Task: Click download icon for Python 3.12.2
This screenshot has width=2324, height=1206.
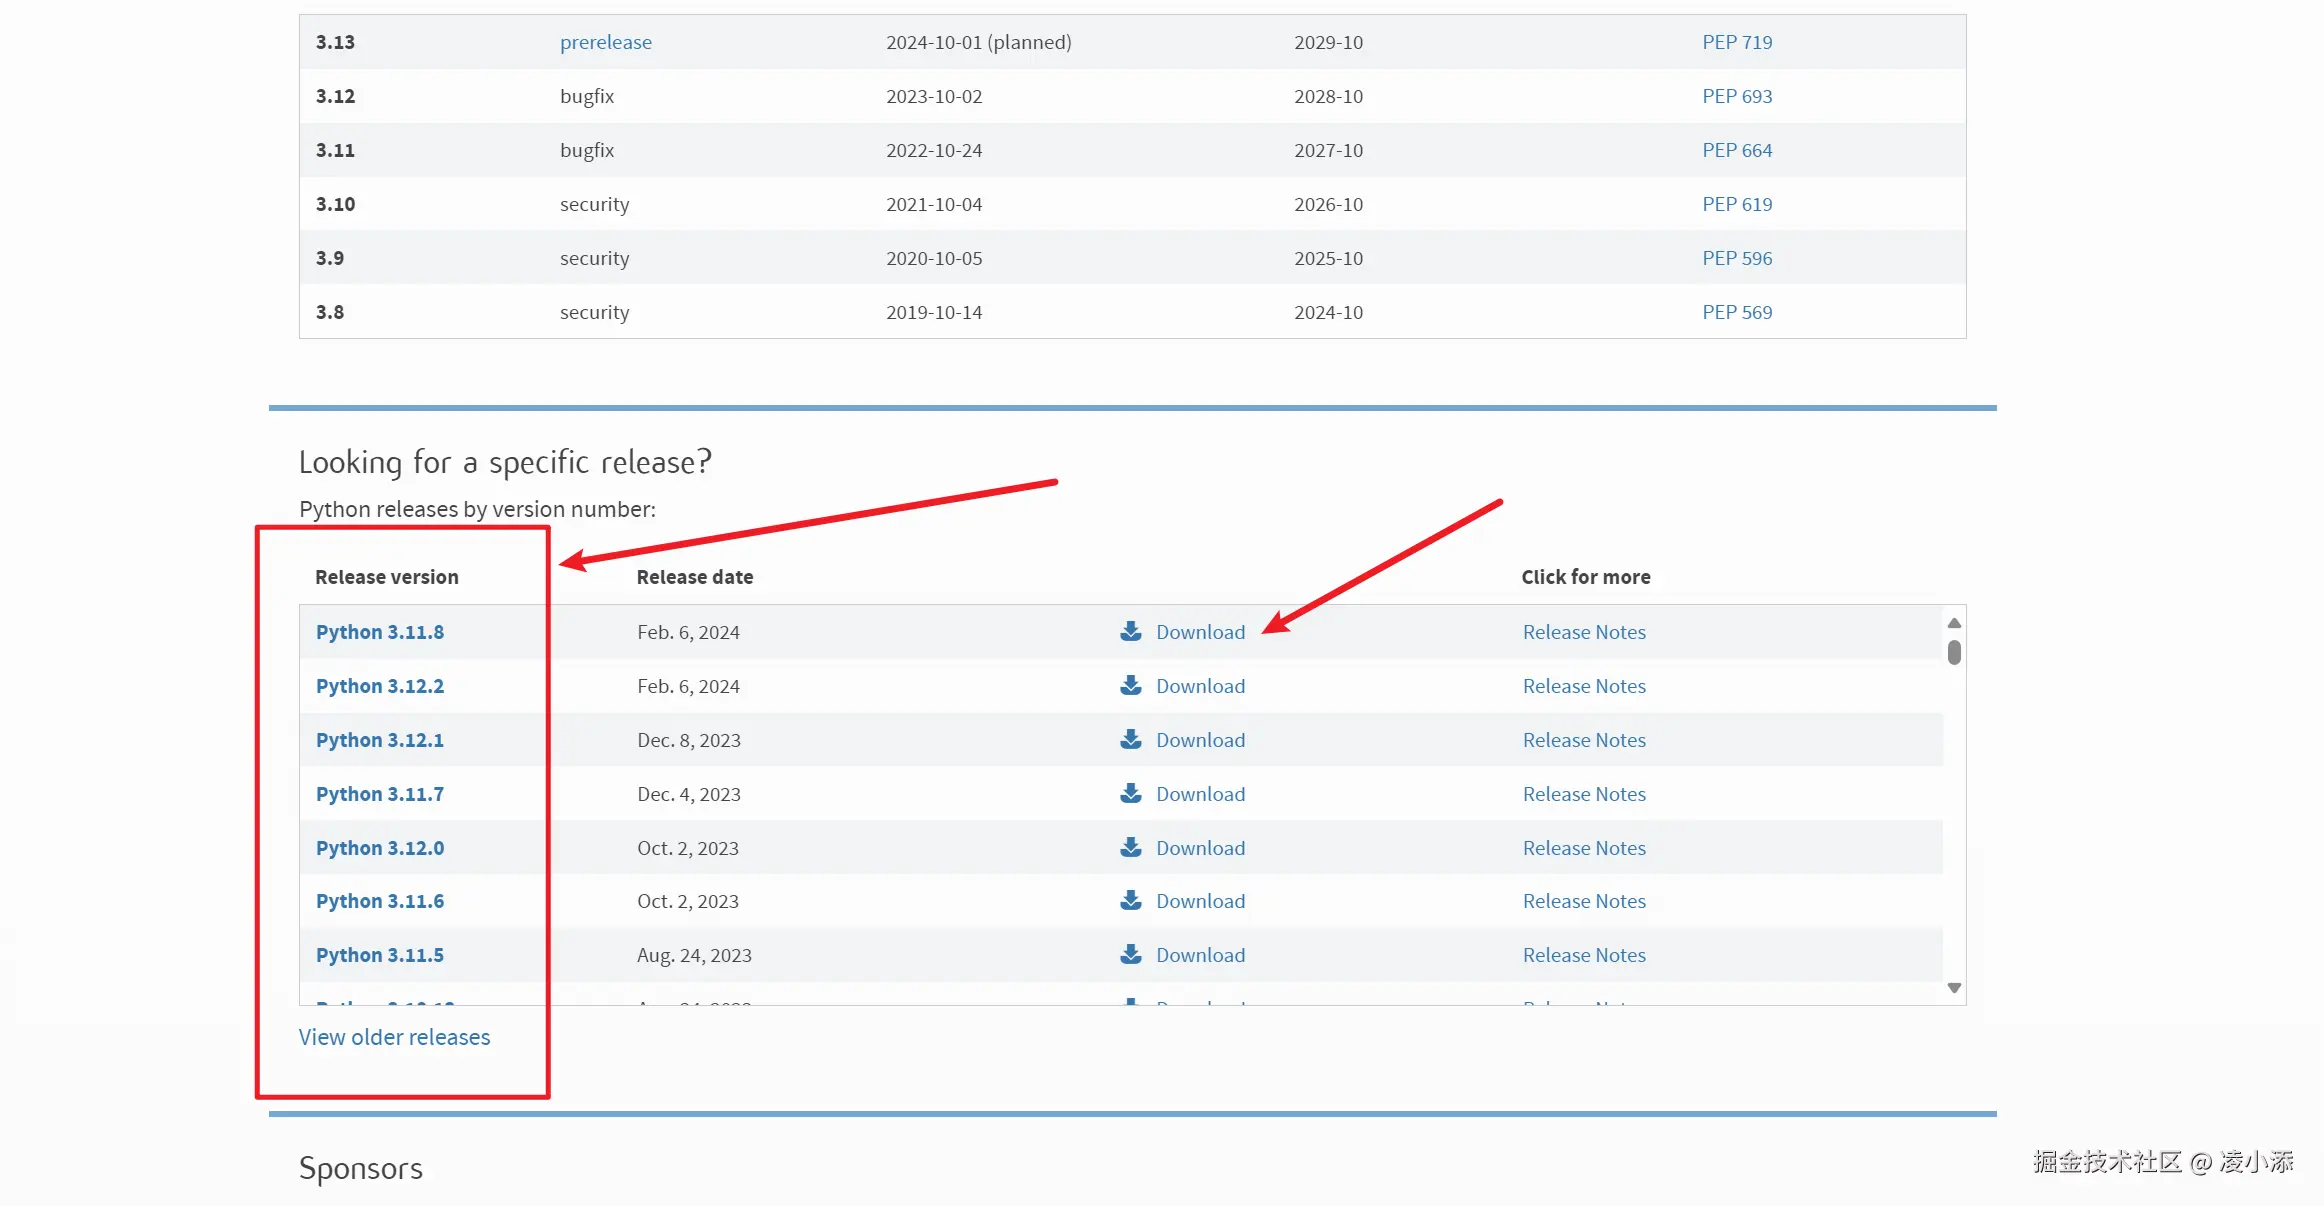Action: (1130, 685)
